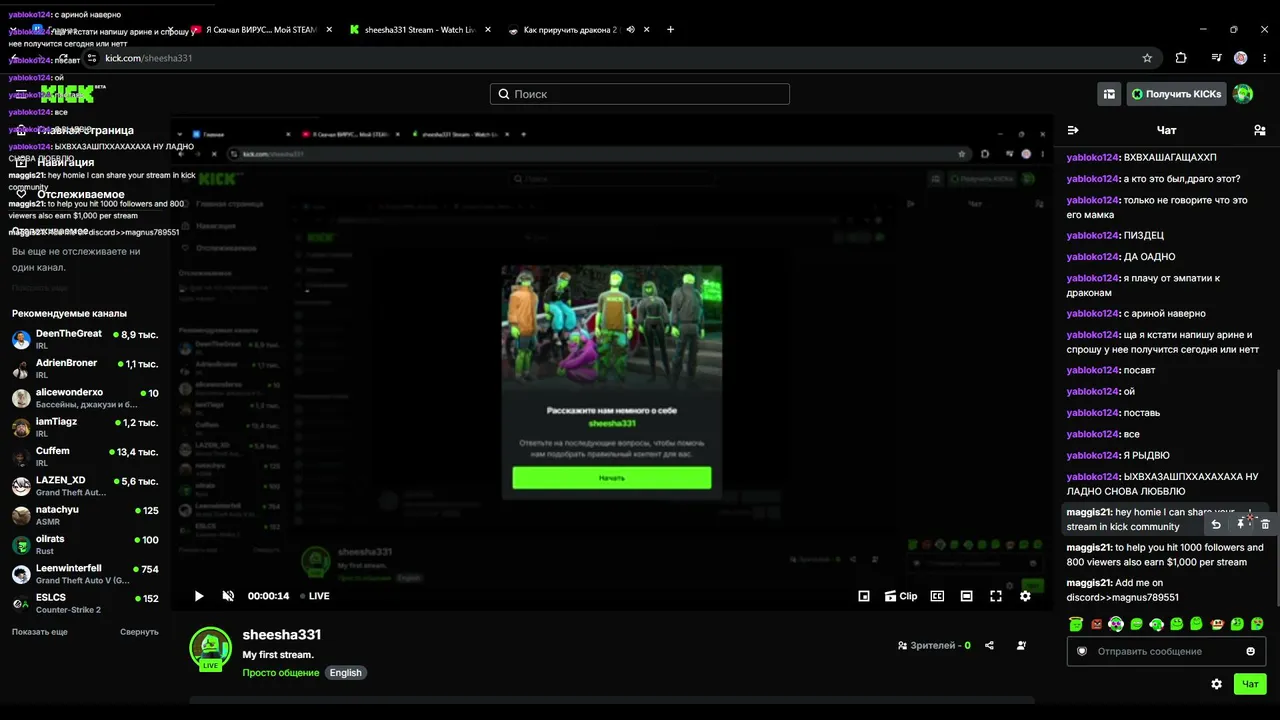1280x720 pixels.
Task: Insert the first green halo emote
Action: [x=1076, y=624]
